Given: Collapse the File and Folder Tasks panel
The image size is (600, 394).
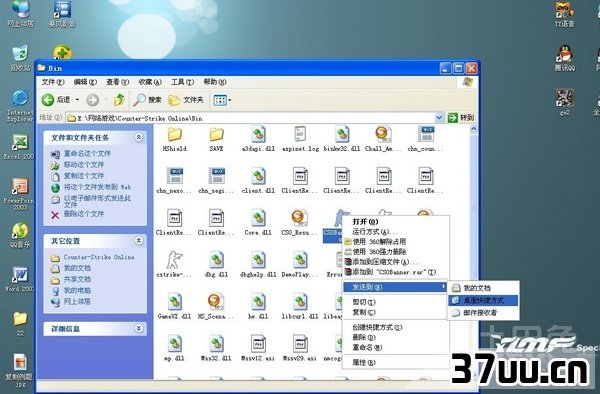Looking at the screenshot, I should click(139, 137).
